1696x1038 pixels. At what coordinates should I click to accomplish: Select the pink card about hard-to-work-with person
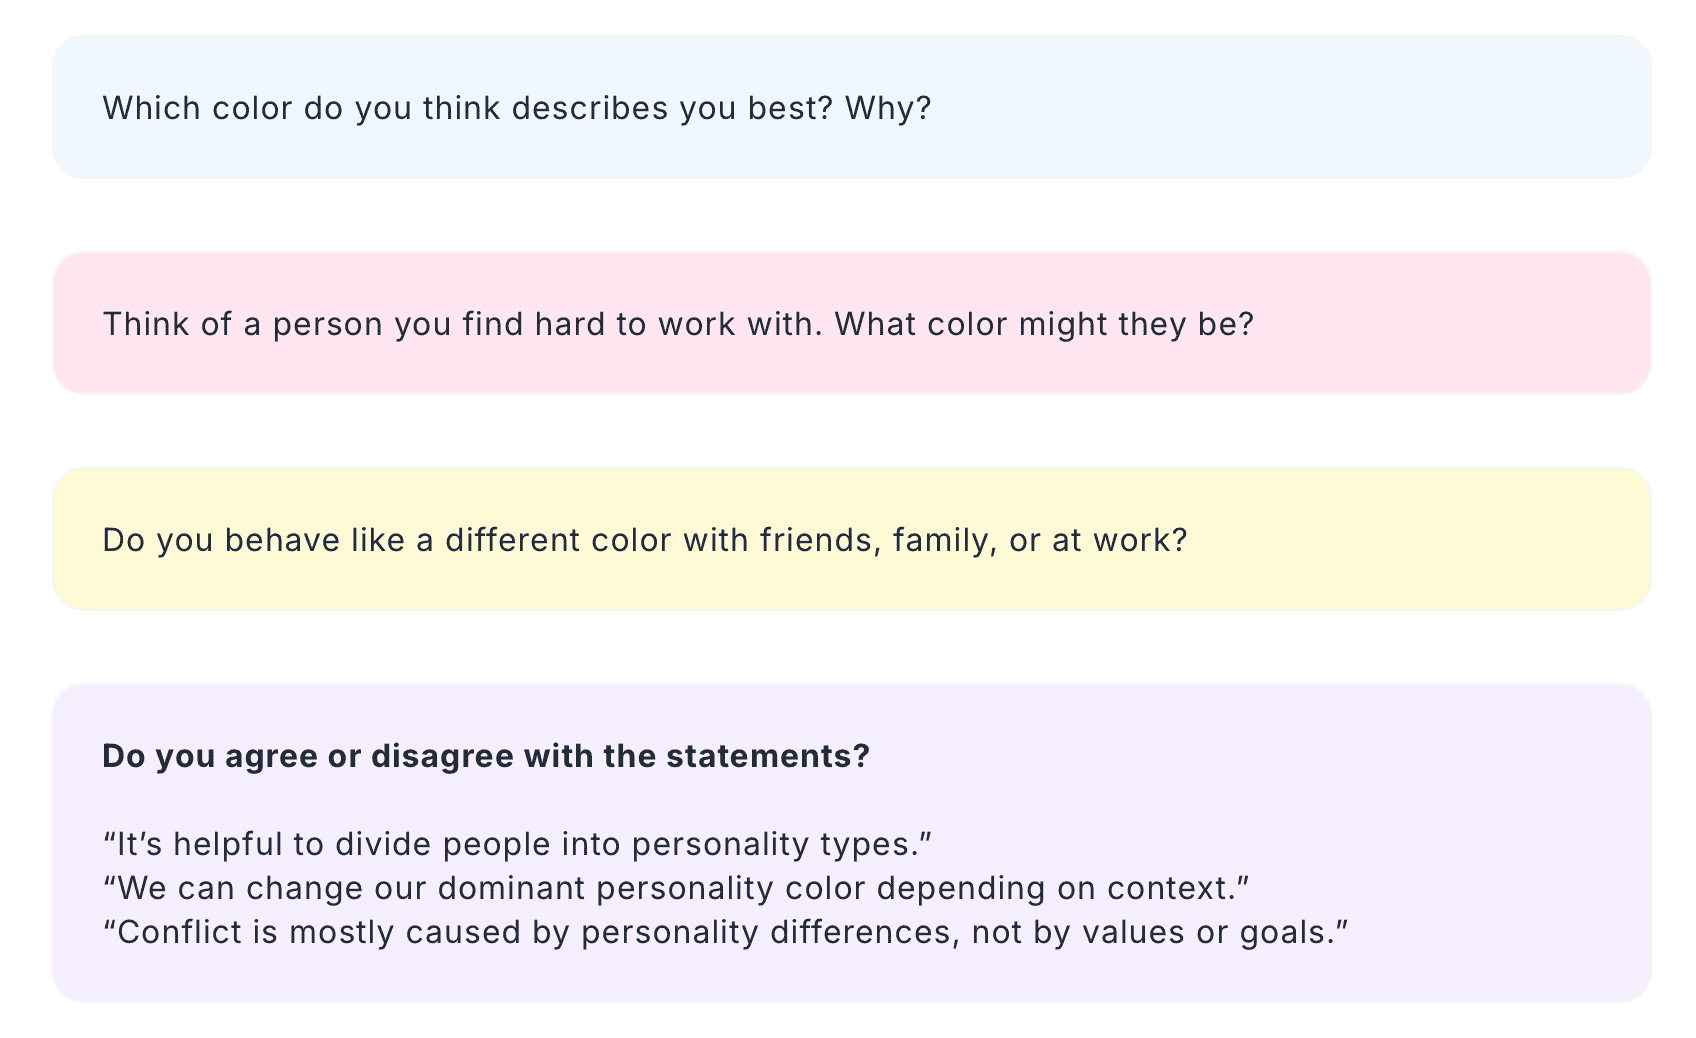(x=851, y=323)
